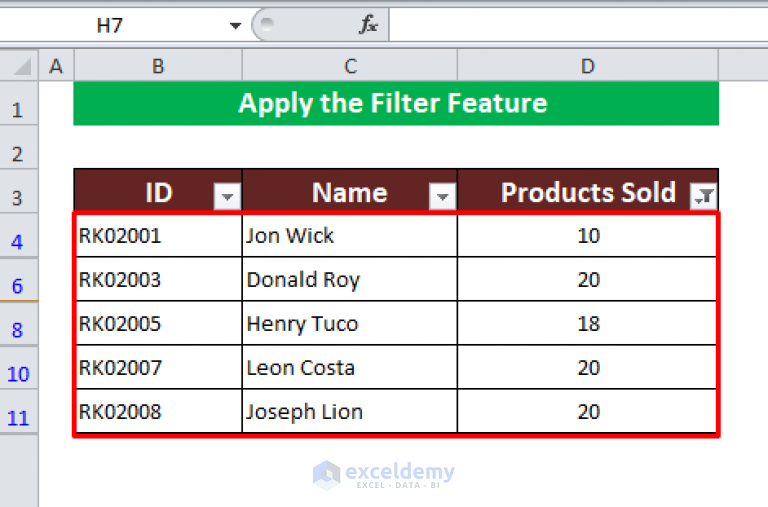
Task: Select the Joseph Lion cell
Action: 350,411
